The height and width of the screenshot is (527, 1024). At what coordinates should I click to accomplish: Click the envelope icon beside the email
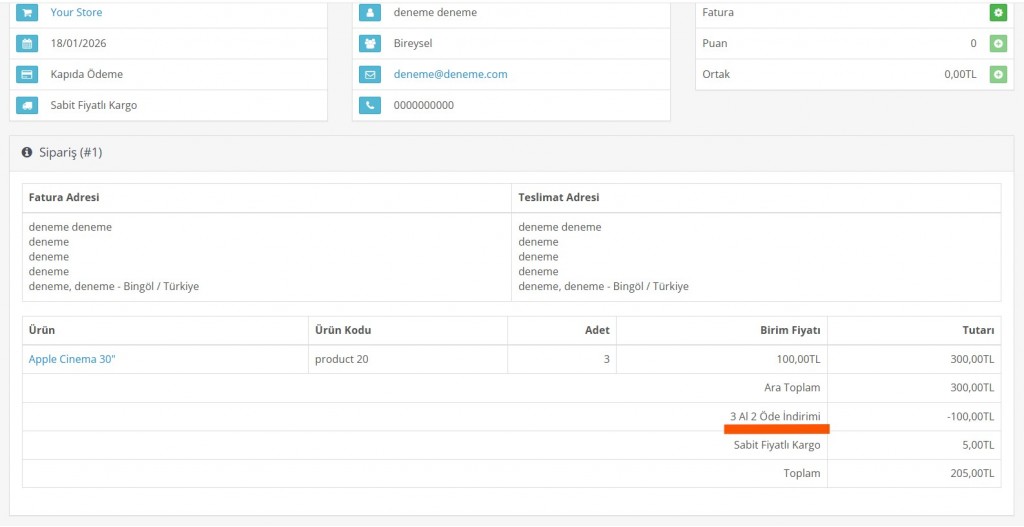370,75
